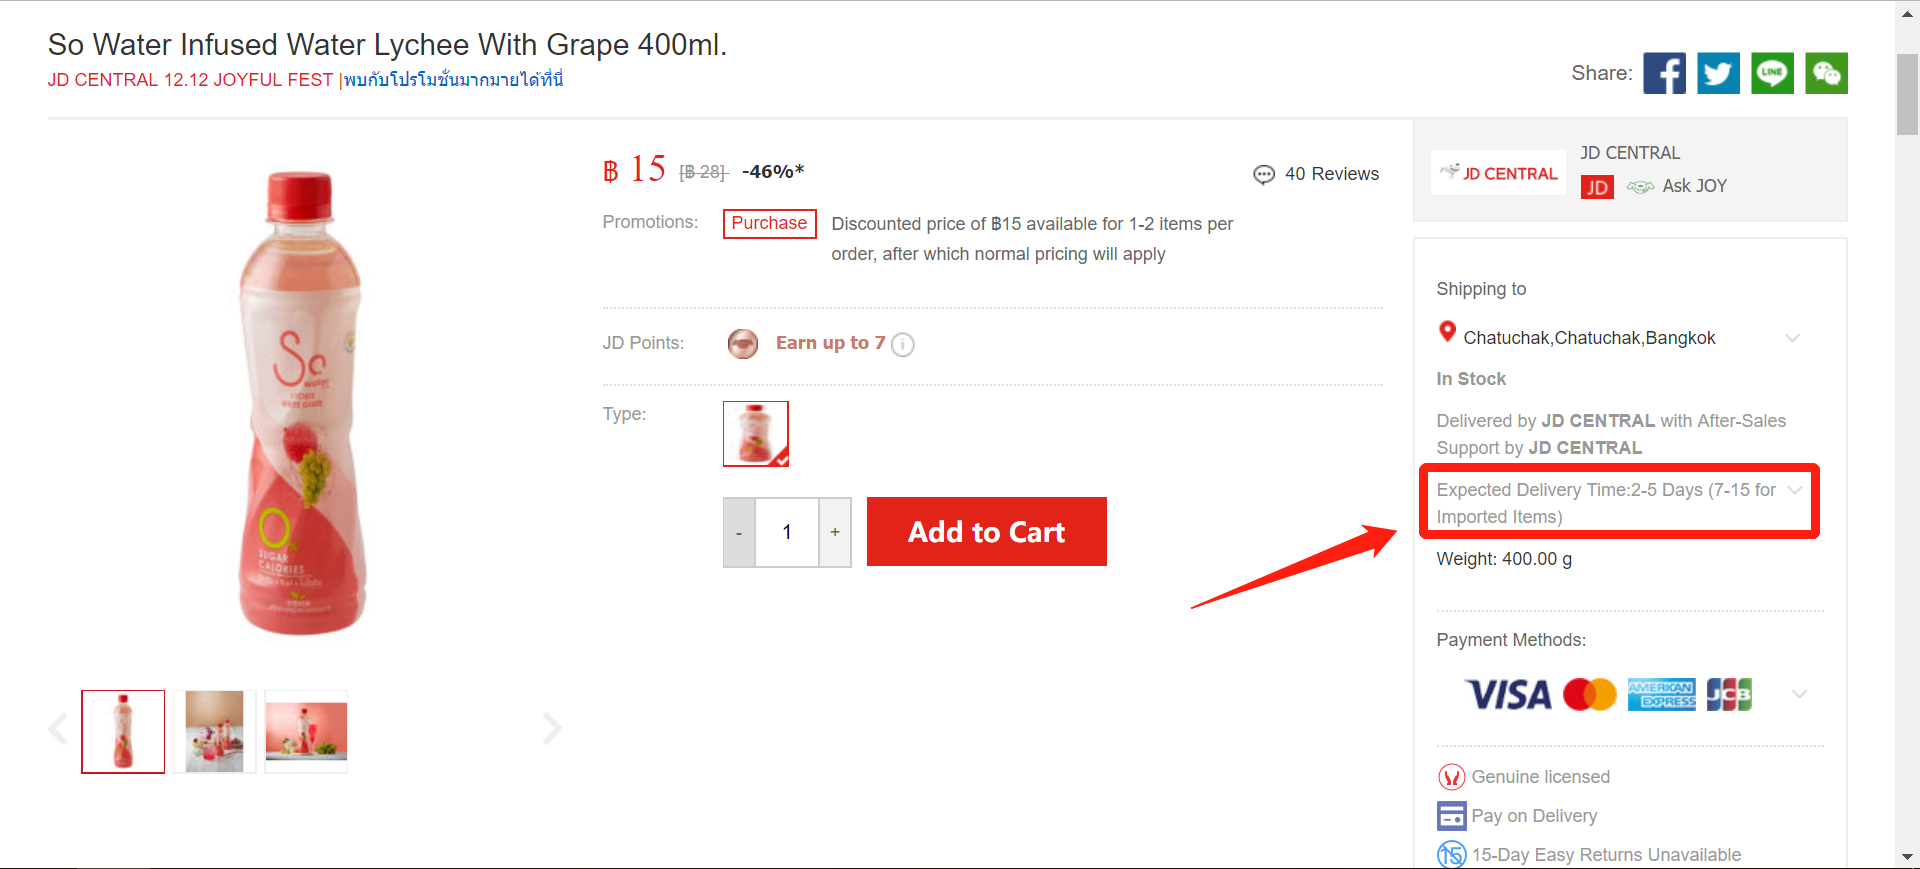Click the JD Points info icon
Image resolution: width=1920 pixels, height=869 pixels.
click(x=903, y=344)
